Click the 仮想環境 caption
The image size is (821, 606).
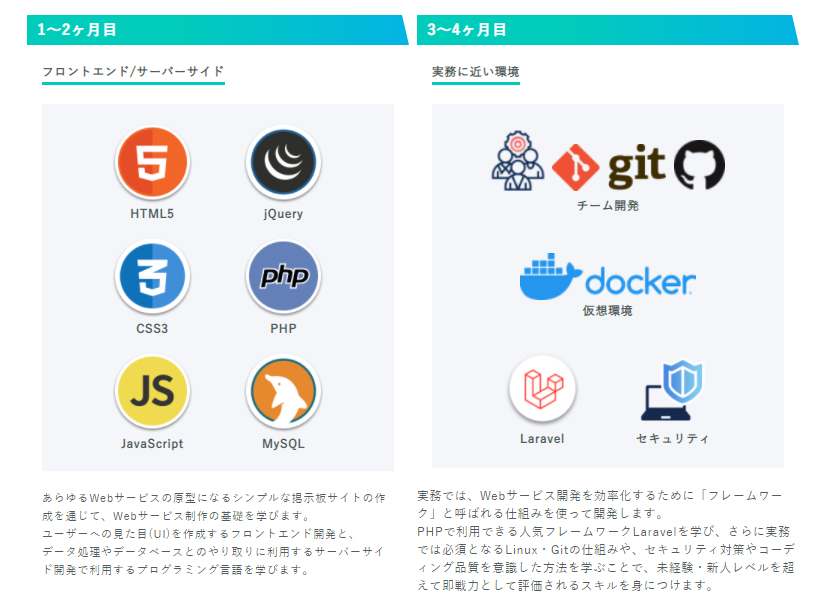click(x=608, y=311)
